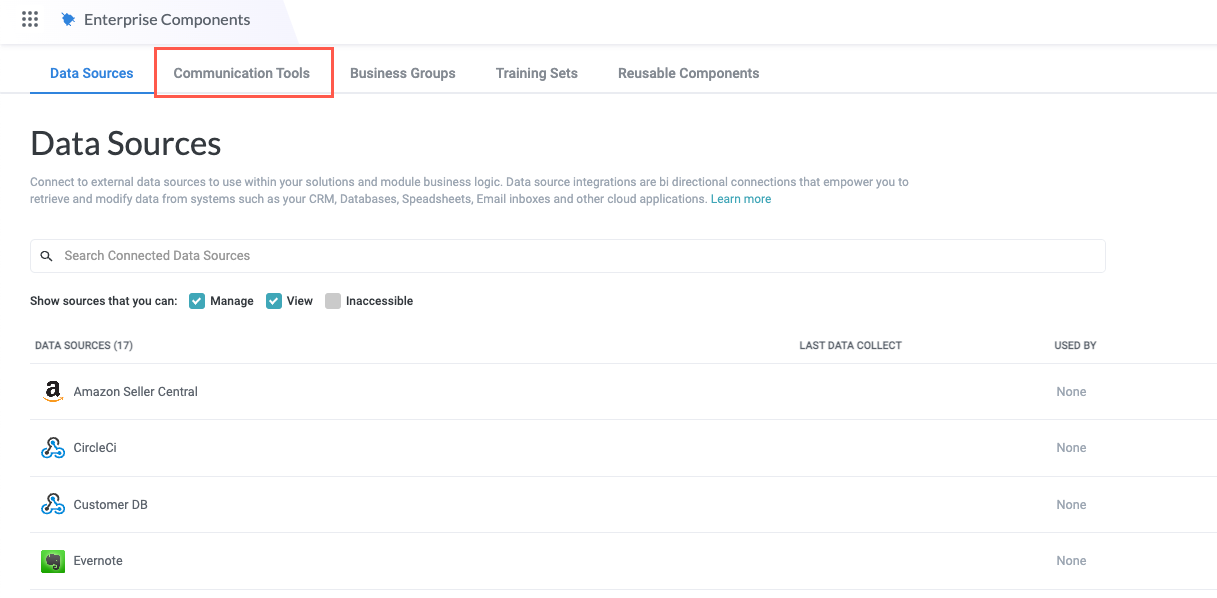Uncheck the Manage sources checkbox

coord(197,301)
